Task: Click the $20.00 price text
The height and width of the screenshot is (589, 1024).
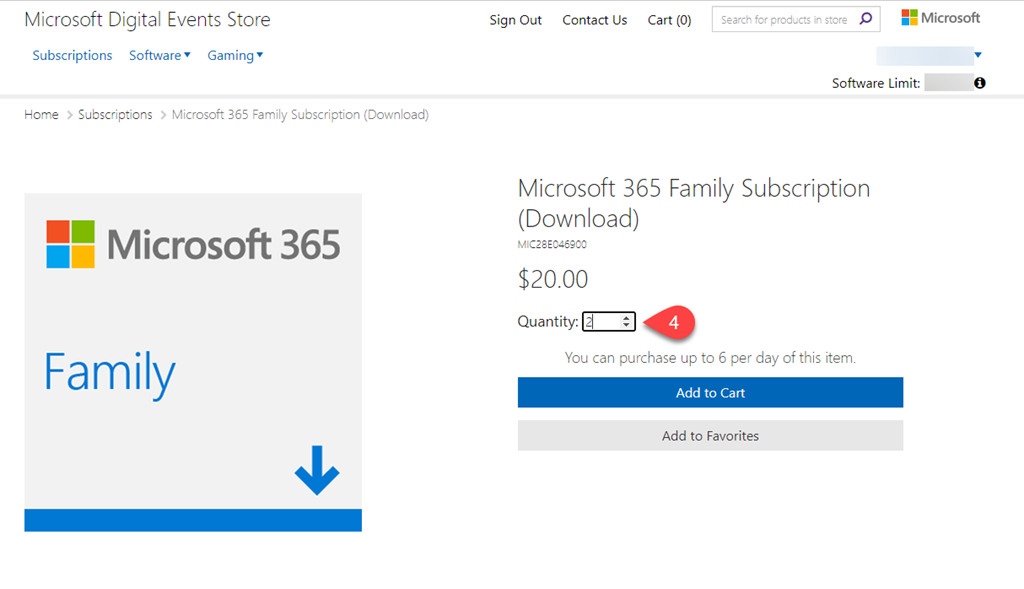Action: click(552, 279)
